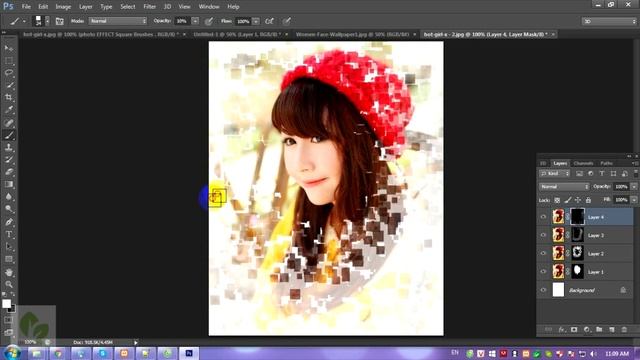The width and height of the screenshot is (640, 360).
Task: Open the Window menu
Action: (x=209, y=7)
